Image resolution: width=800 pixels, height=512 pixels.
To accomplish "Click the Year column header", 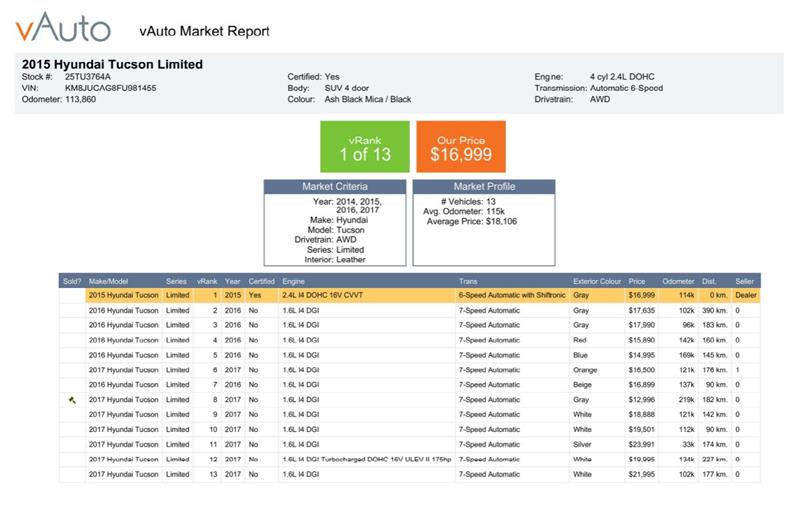I will pos(233,281).
